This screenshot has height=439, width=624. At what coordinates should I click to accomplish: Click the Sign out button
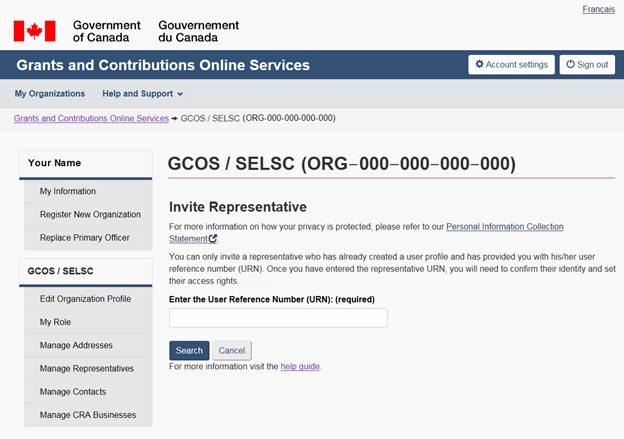tap(587, 65)
